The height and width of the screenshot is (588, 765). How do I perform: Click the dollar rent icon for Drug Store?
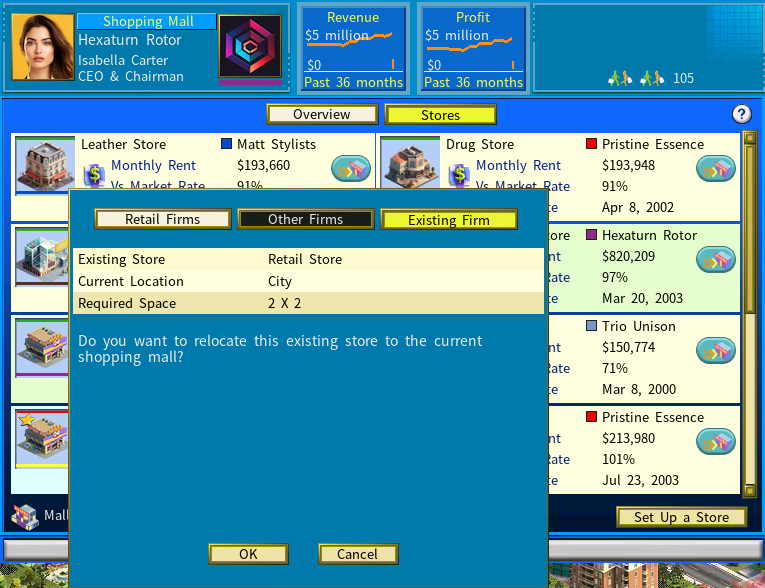459,176
